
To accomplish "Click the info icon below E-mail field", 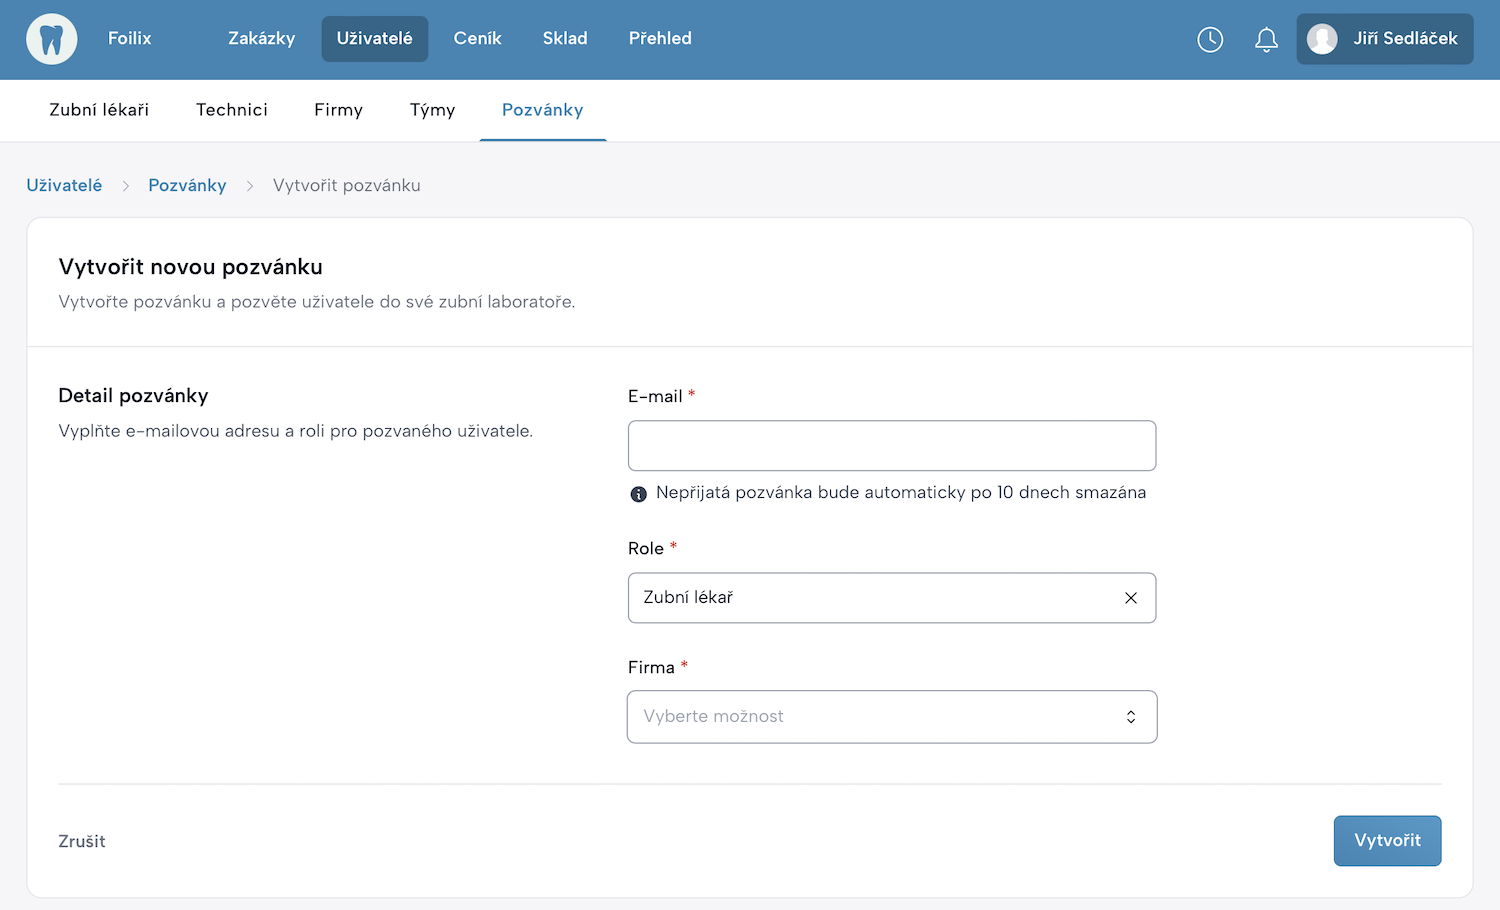I will (639, 494).
